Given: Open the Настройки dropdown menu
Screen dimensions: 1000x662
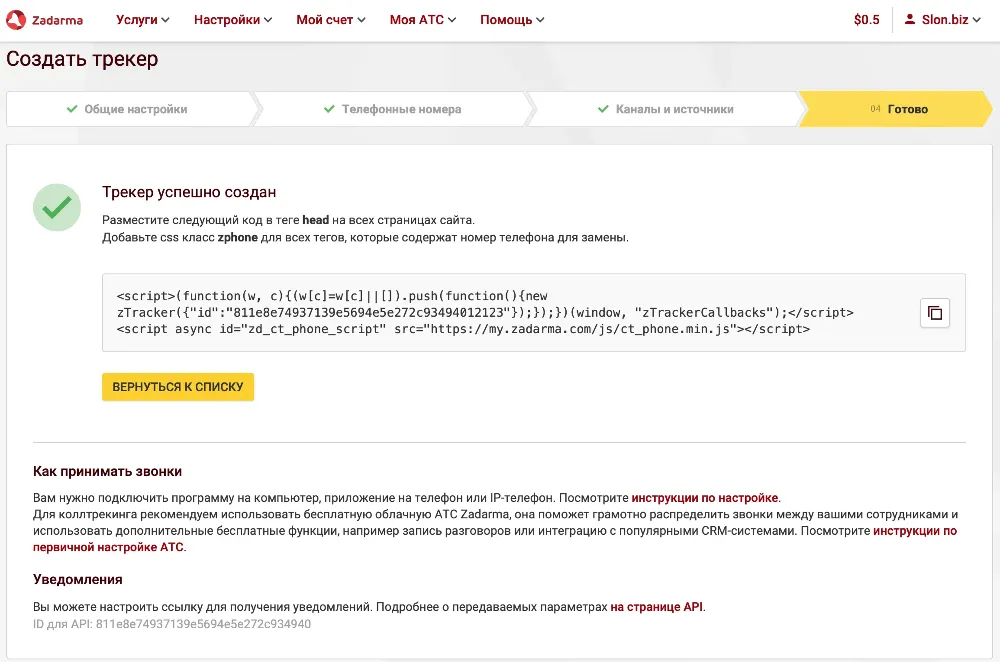Looking at the screenshot, I should coord(233,20).
